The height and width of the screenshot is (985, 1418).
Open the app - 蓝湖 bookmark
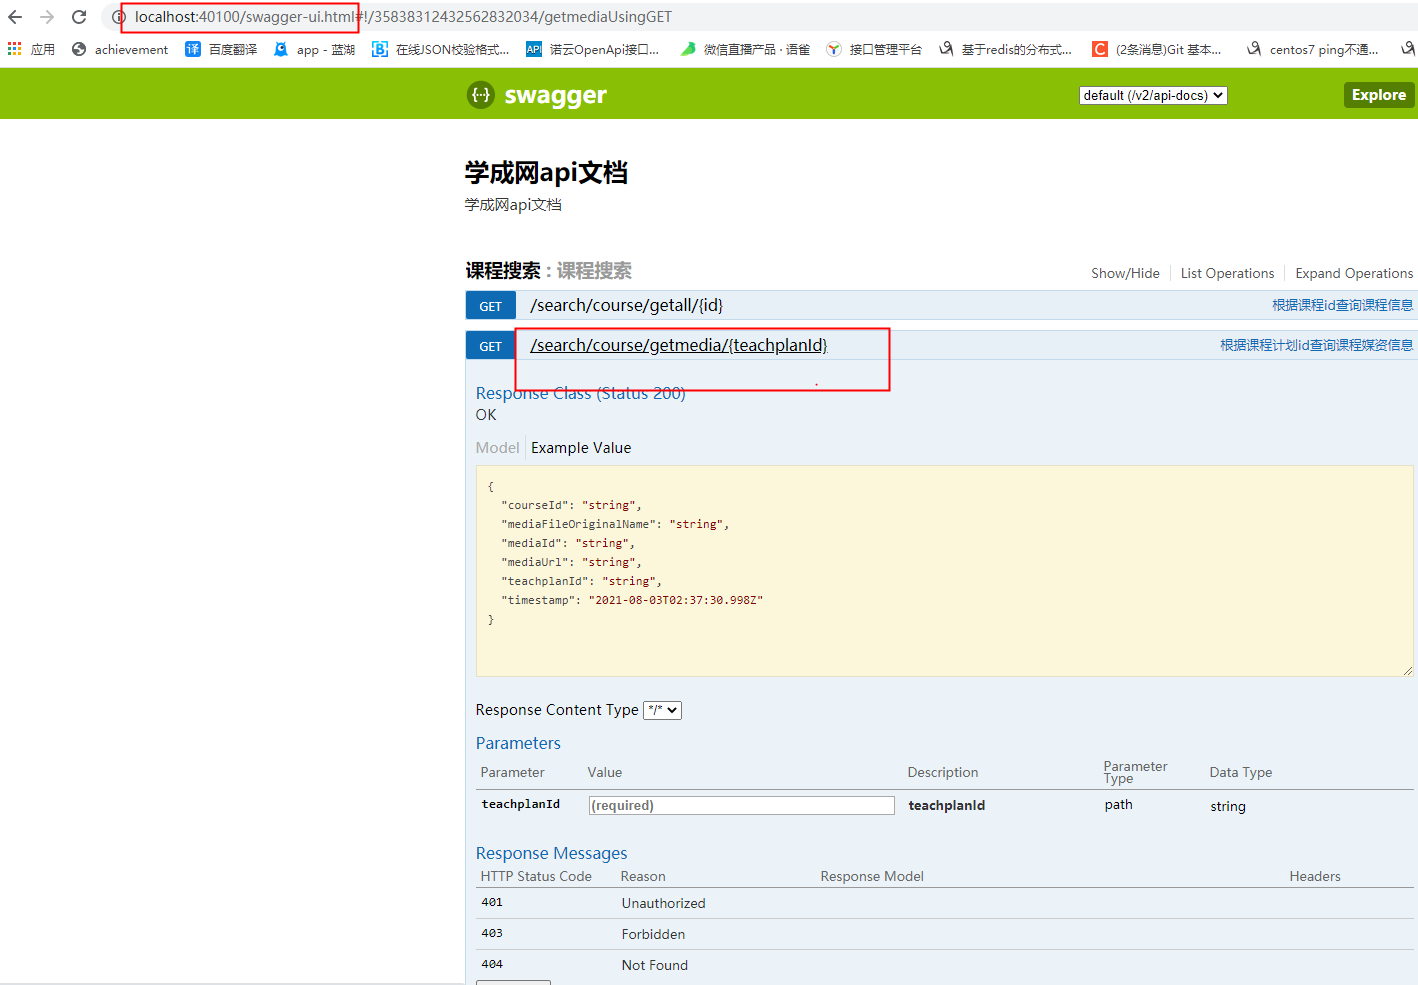click(x=314, y=49)
